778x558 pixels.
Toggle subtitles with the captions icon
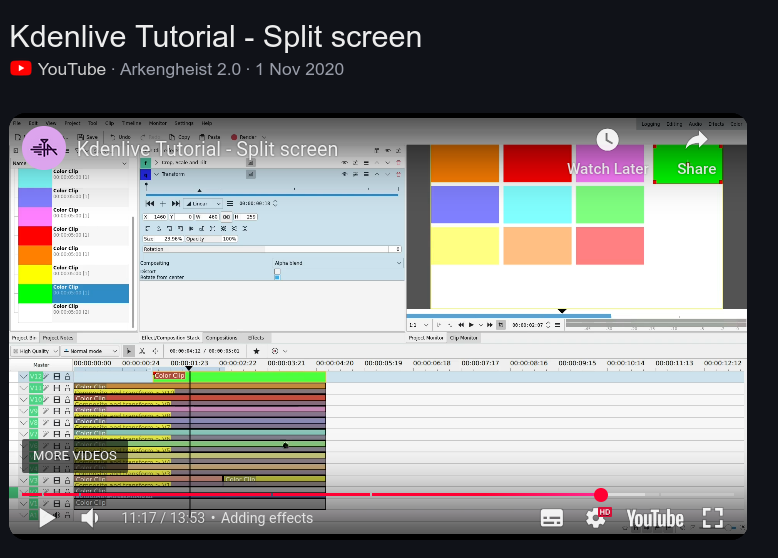point(552,518)
